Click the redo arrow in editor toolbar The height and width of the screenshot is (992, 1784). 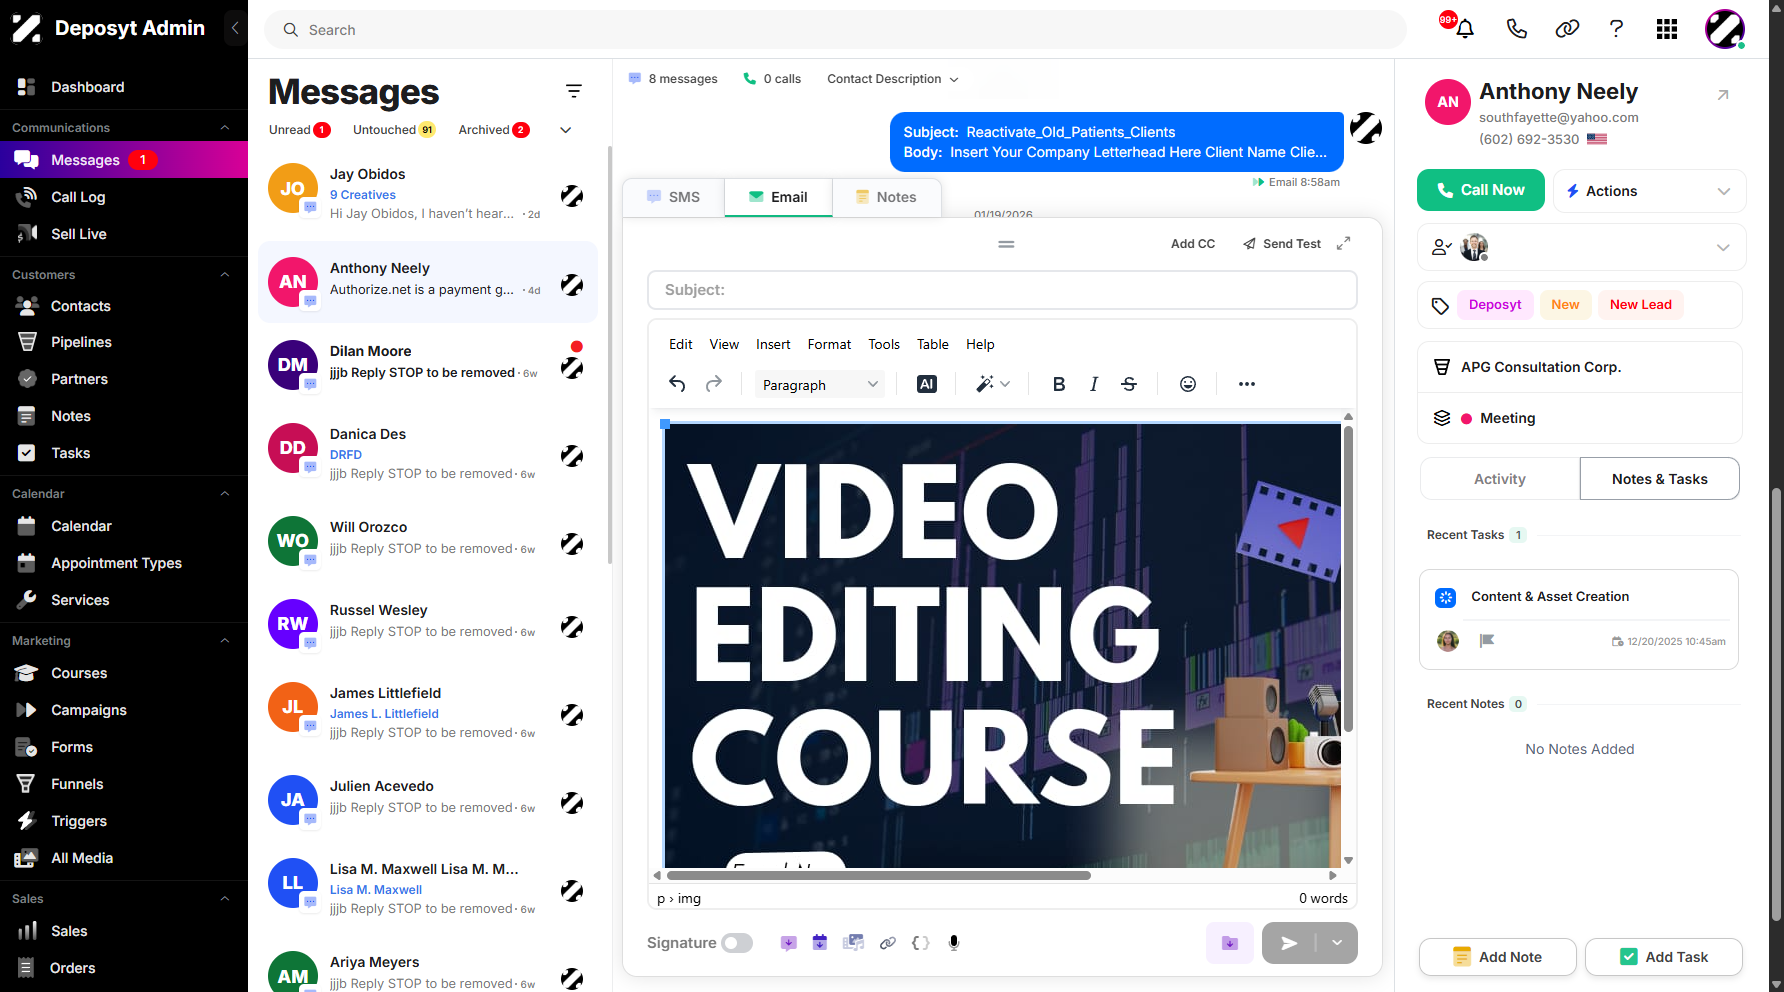(x=714, y=384)
